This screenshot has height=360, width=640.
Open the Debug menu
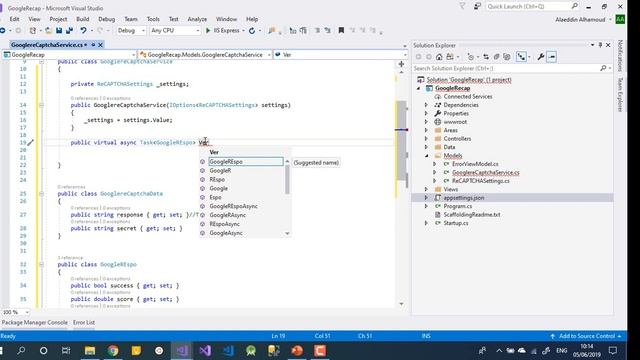coord(107,19)
